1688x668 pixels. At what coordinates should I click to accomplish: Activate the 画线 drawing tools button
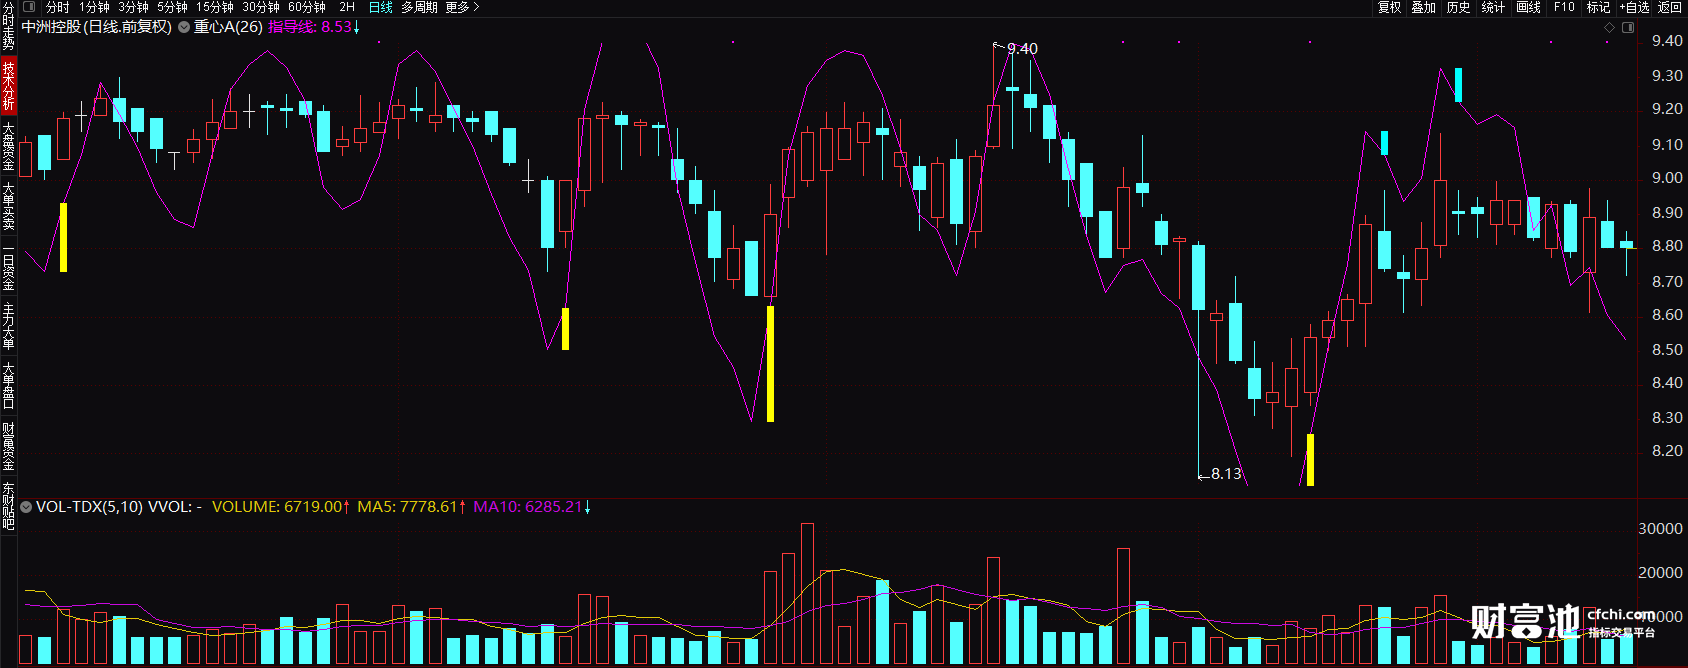(1528, 7)
